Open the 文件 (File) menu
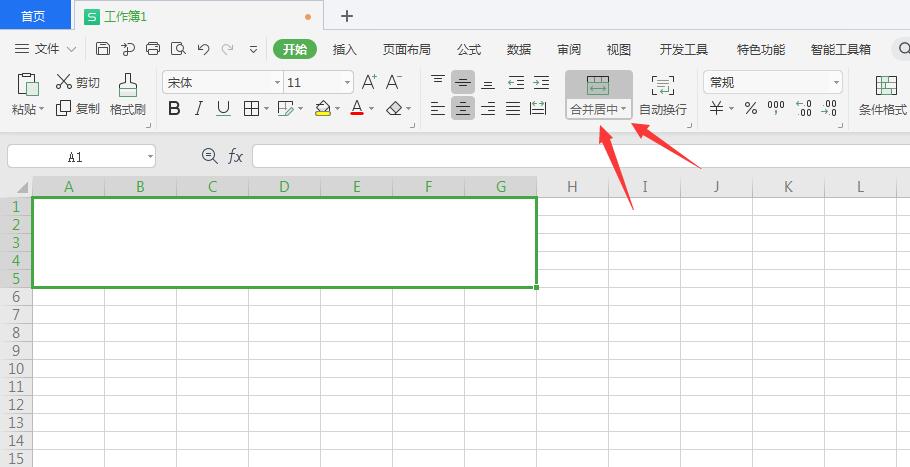Image resolution: width=910 pixels, height=467 pixels. tap(45, 49)
